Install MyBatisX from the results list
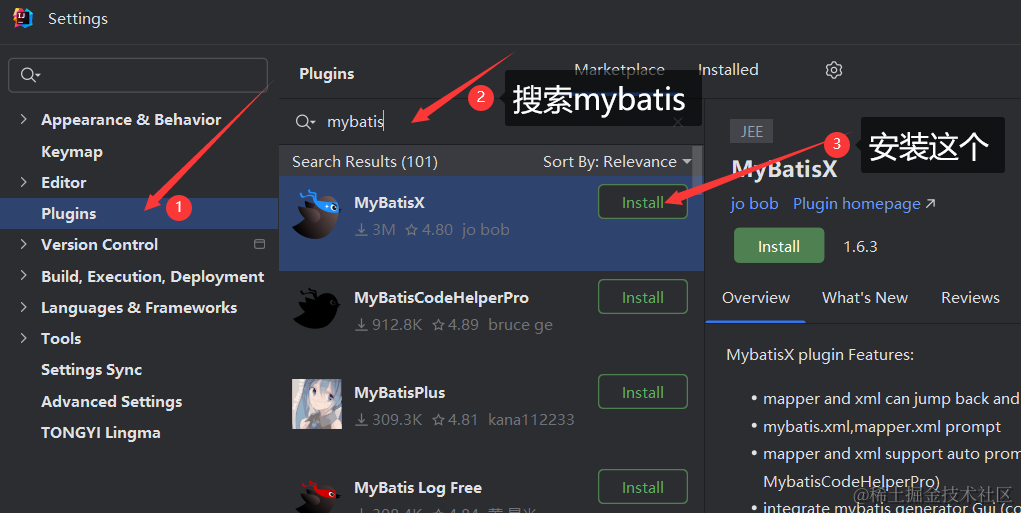This screenshot has height=513, width=1021. click(642, 202)
